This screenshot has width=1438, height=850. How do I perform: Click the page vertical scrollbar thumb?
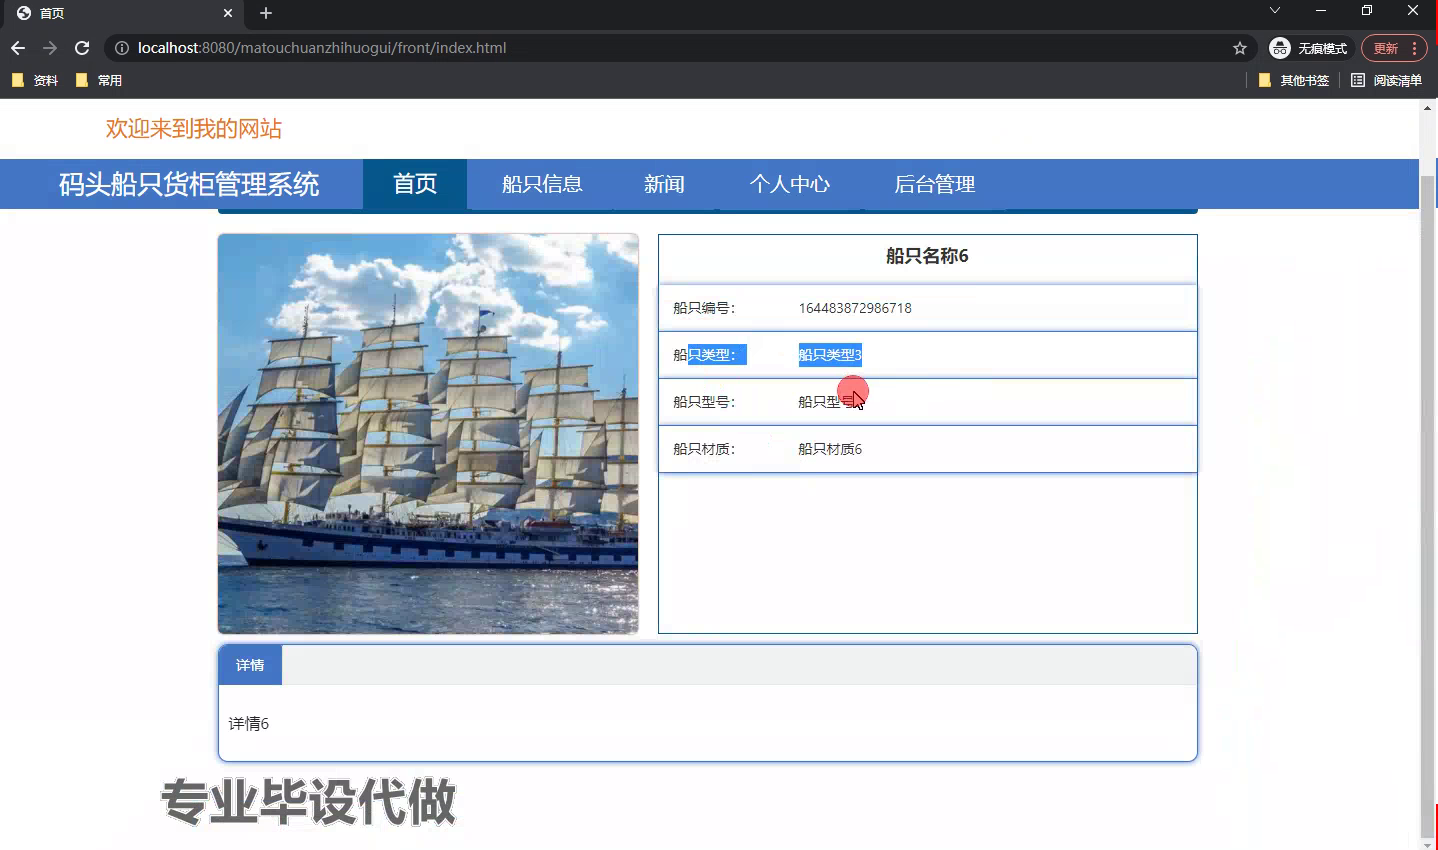1428,505
